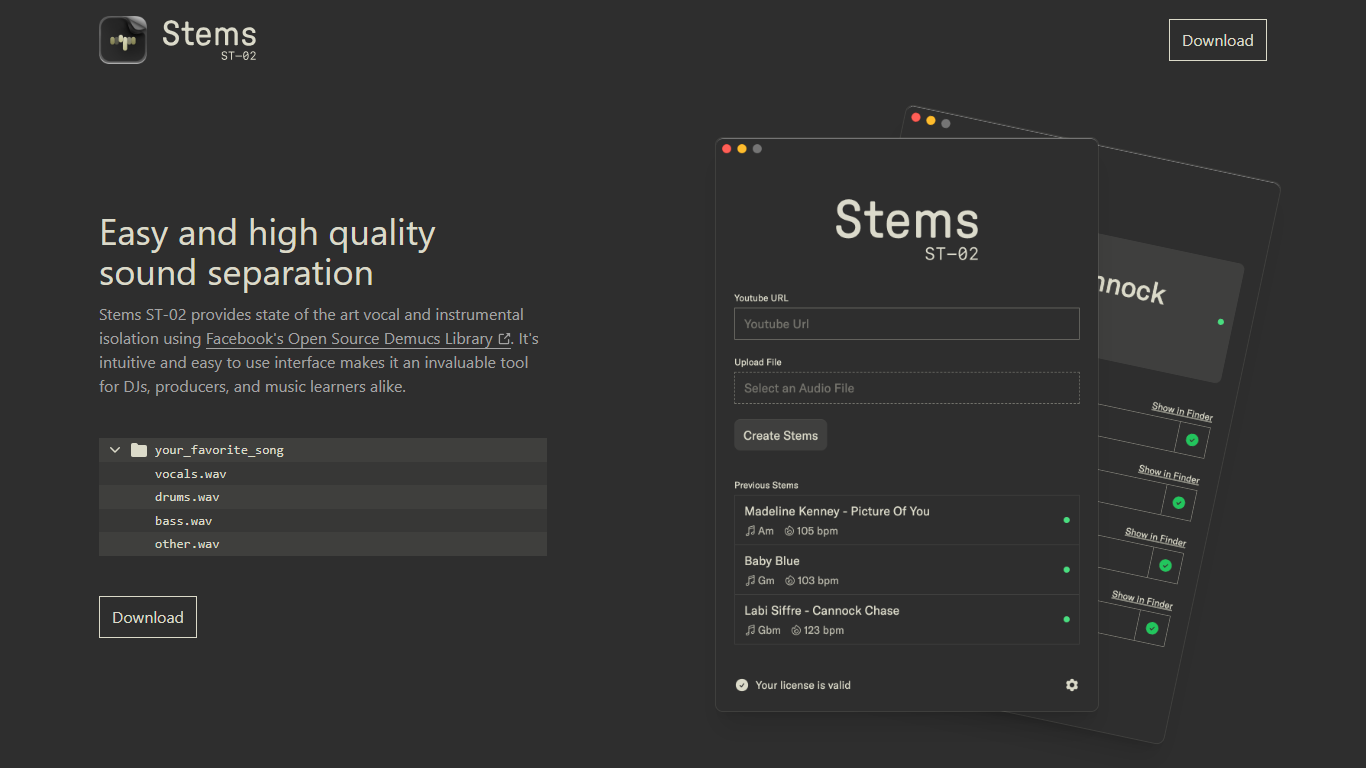
Task: Click the topmost Show in Finder link in back window
Action: (x=1182, y=411)
